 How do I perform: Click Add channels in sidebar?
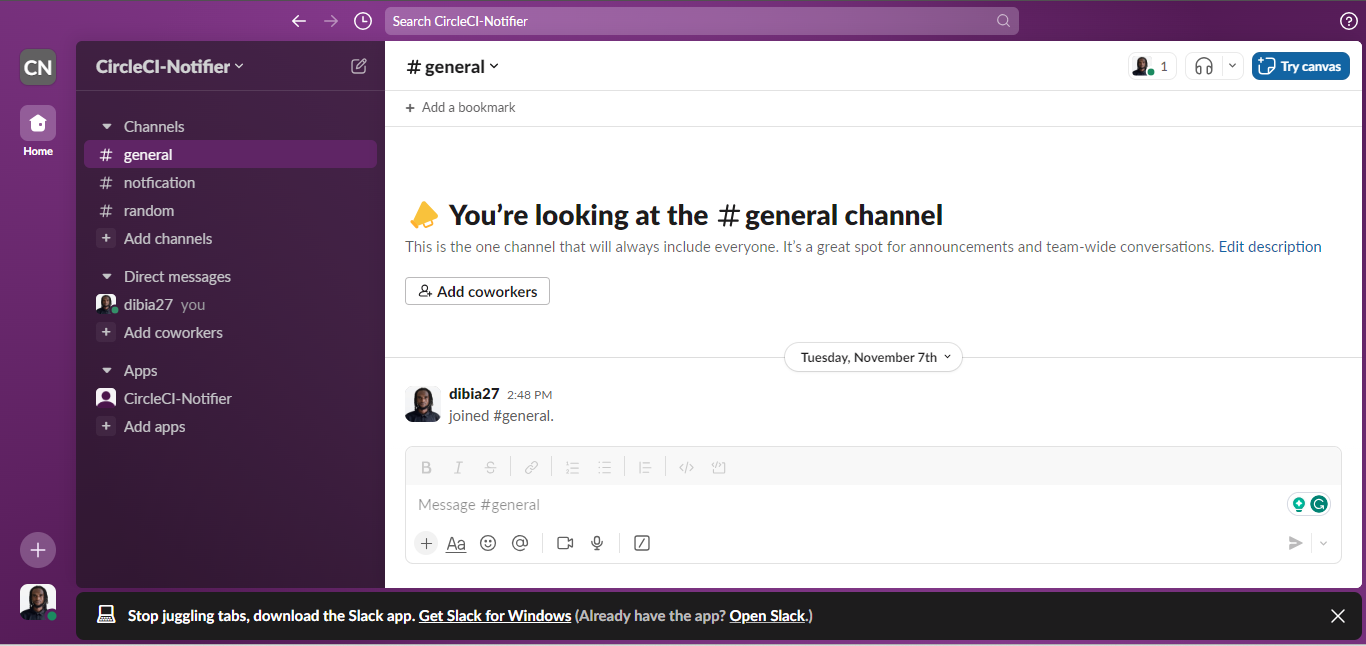click(x=230, y=239)
